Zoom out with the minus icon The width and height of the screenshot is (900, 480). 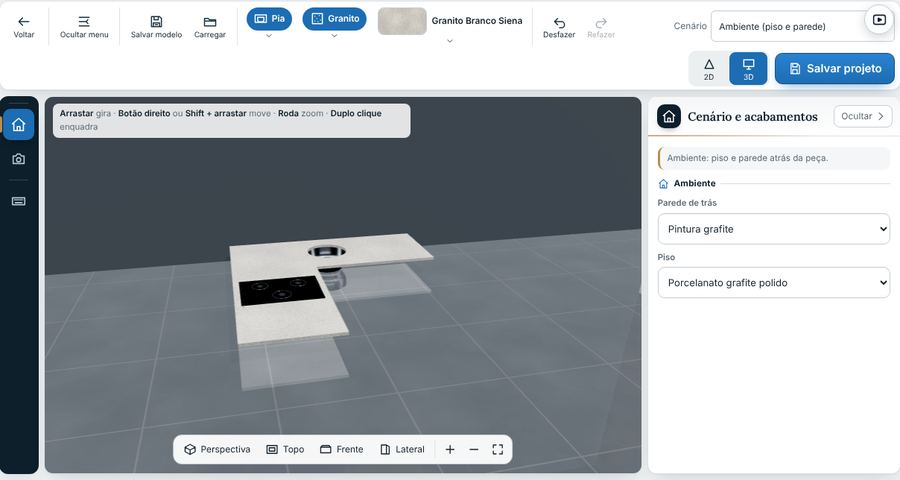point(474,449)
